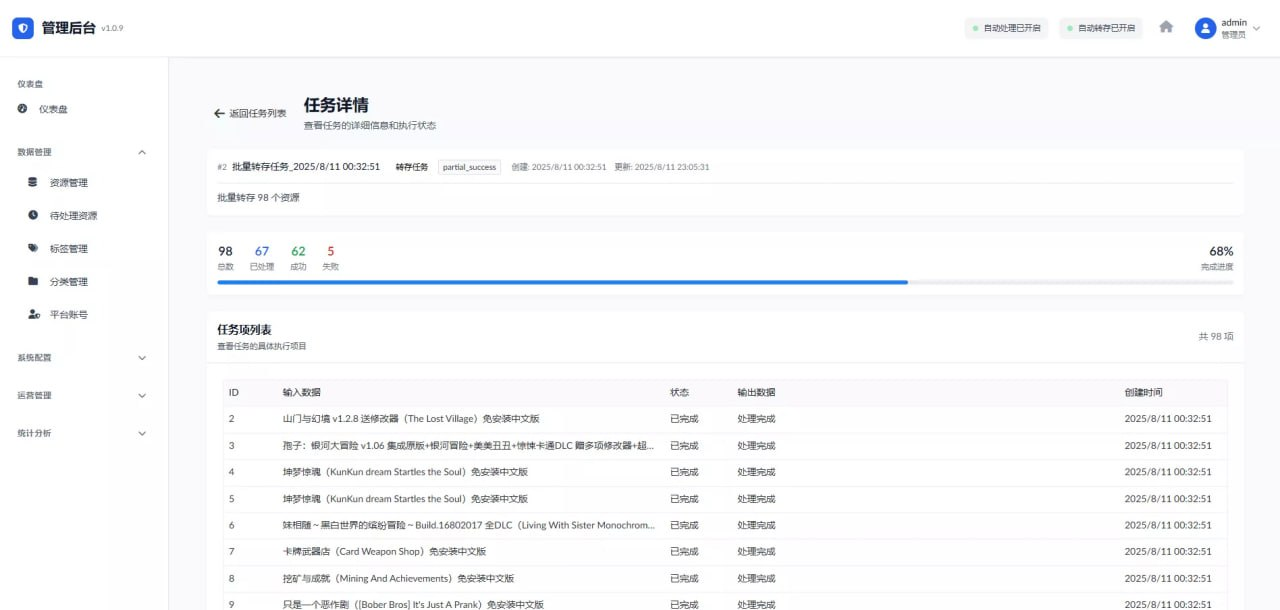Click the blue task progress bar
This screenshot has width=1280, height=610.
562,282
